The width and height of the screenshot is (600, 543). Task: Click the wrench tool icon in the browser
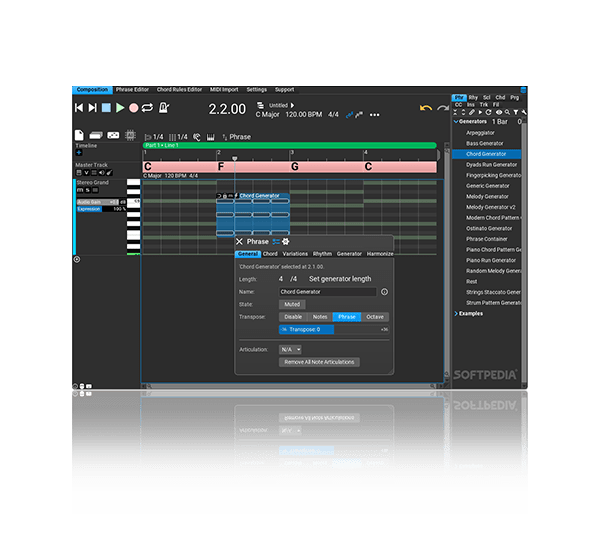click(524, 113)
